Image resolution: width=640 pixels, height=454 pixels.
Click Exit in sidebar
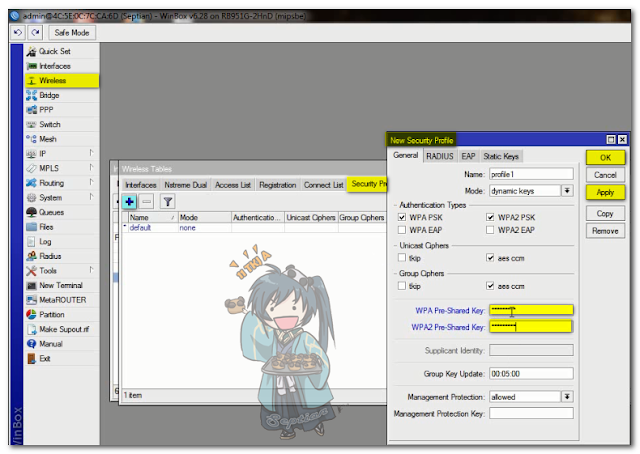[x=62, y=359]
